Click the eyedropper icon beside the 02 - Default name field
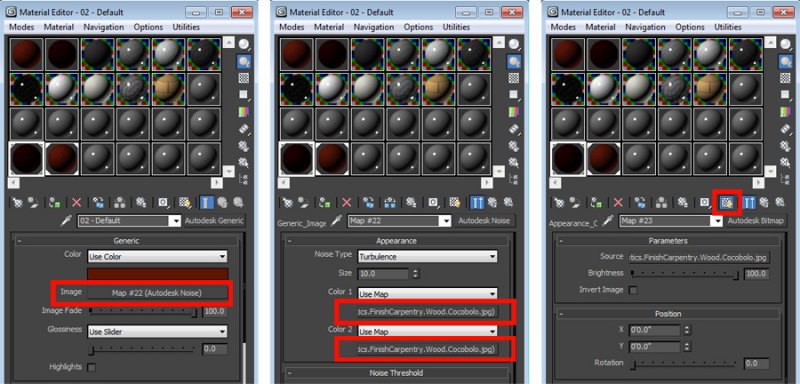 click(65, 221)
